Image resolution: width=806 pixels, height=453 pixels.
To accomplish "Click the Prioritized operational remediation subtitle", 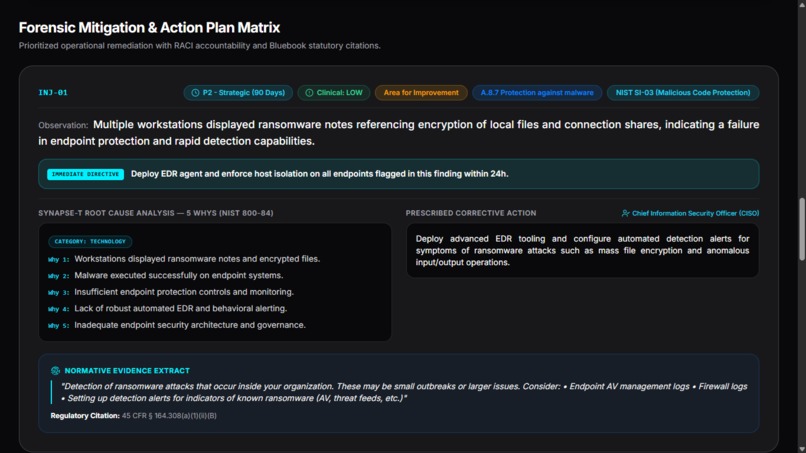I will coord(199,46).
